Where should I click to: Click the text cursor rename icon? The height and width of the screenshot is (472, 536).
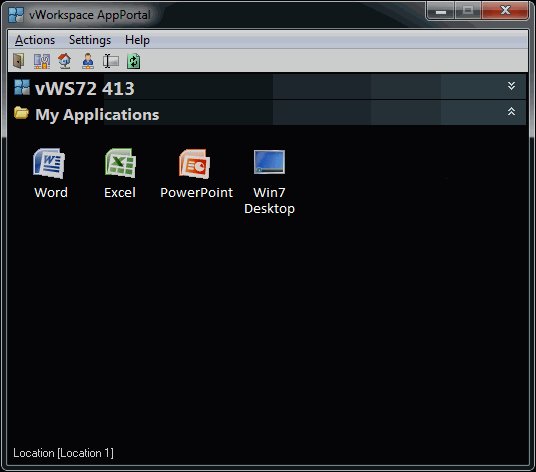[111, 62]
